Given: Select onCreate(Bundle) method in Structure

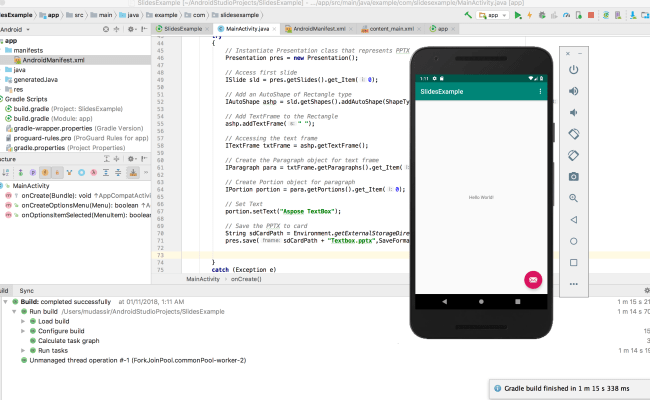Looking at the screenshot, I should 78,195.
